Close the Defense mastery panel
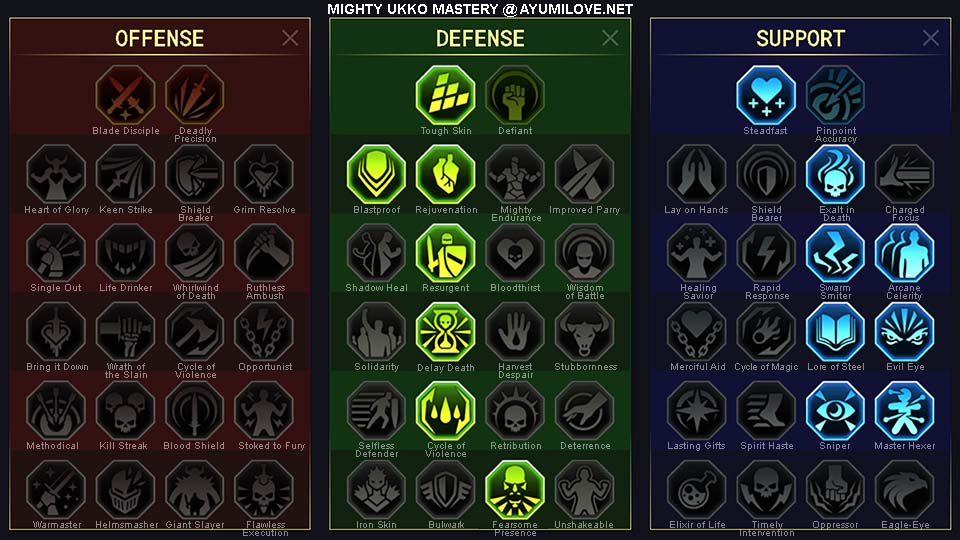This screenshot has width=960, height=540. pos(610,38)
